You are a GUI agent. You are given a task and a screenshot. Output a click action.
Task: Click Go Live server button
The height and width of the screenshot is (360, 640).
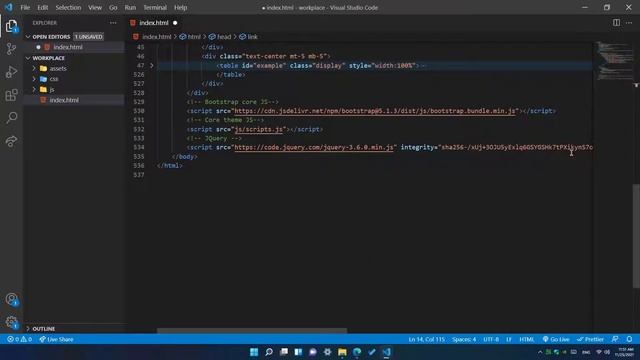tap(556, 339)
